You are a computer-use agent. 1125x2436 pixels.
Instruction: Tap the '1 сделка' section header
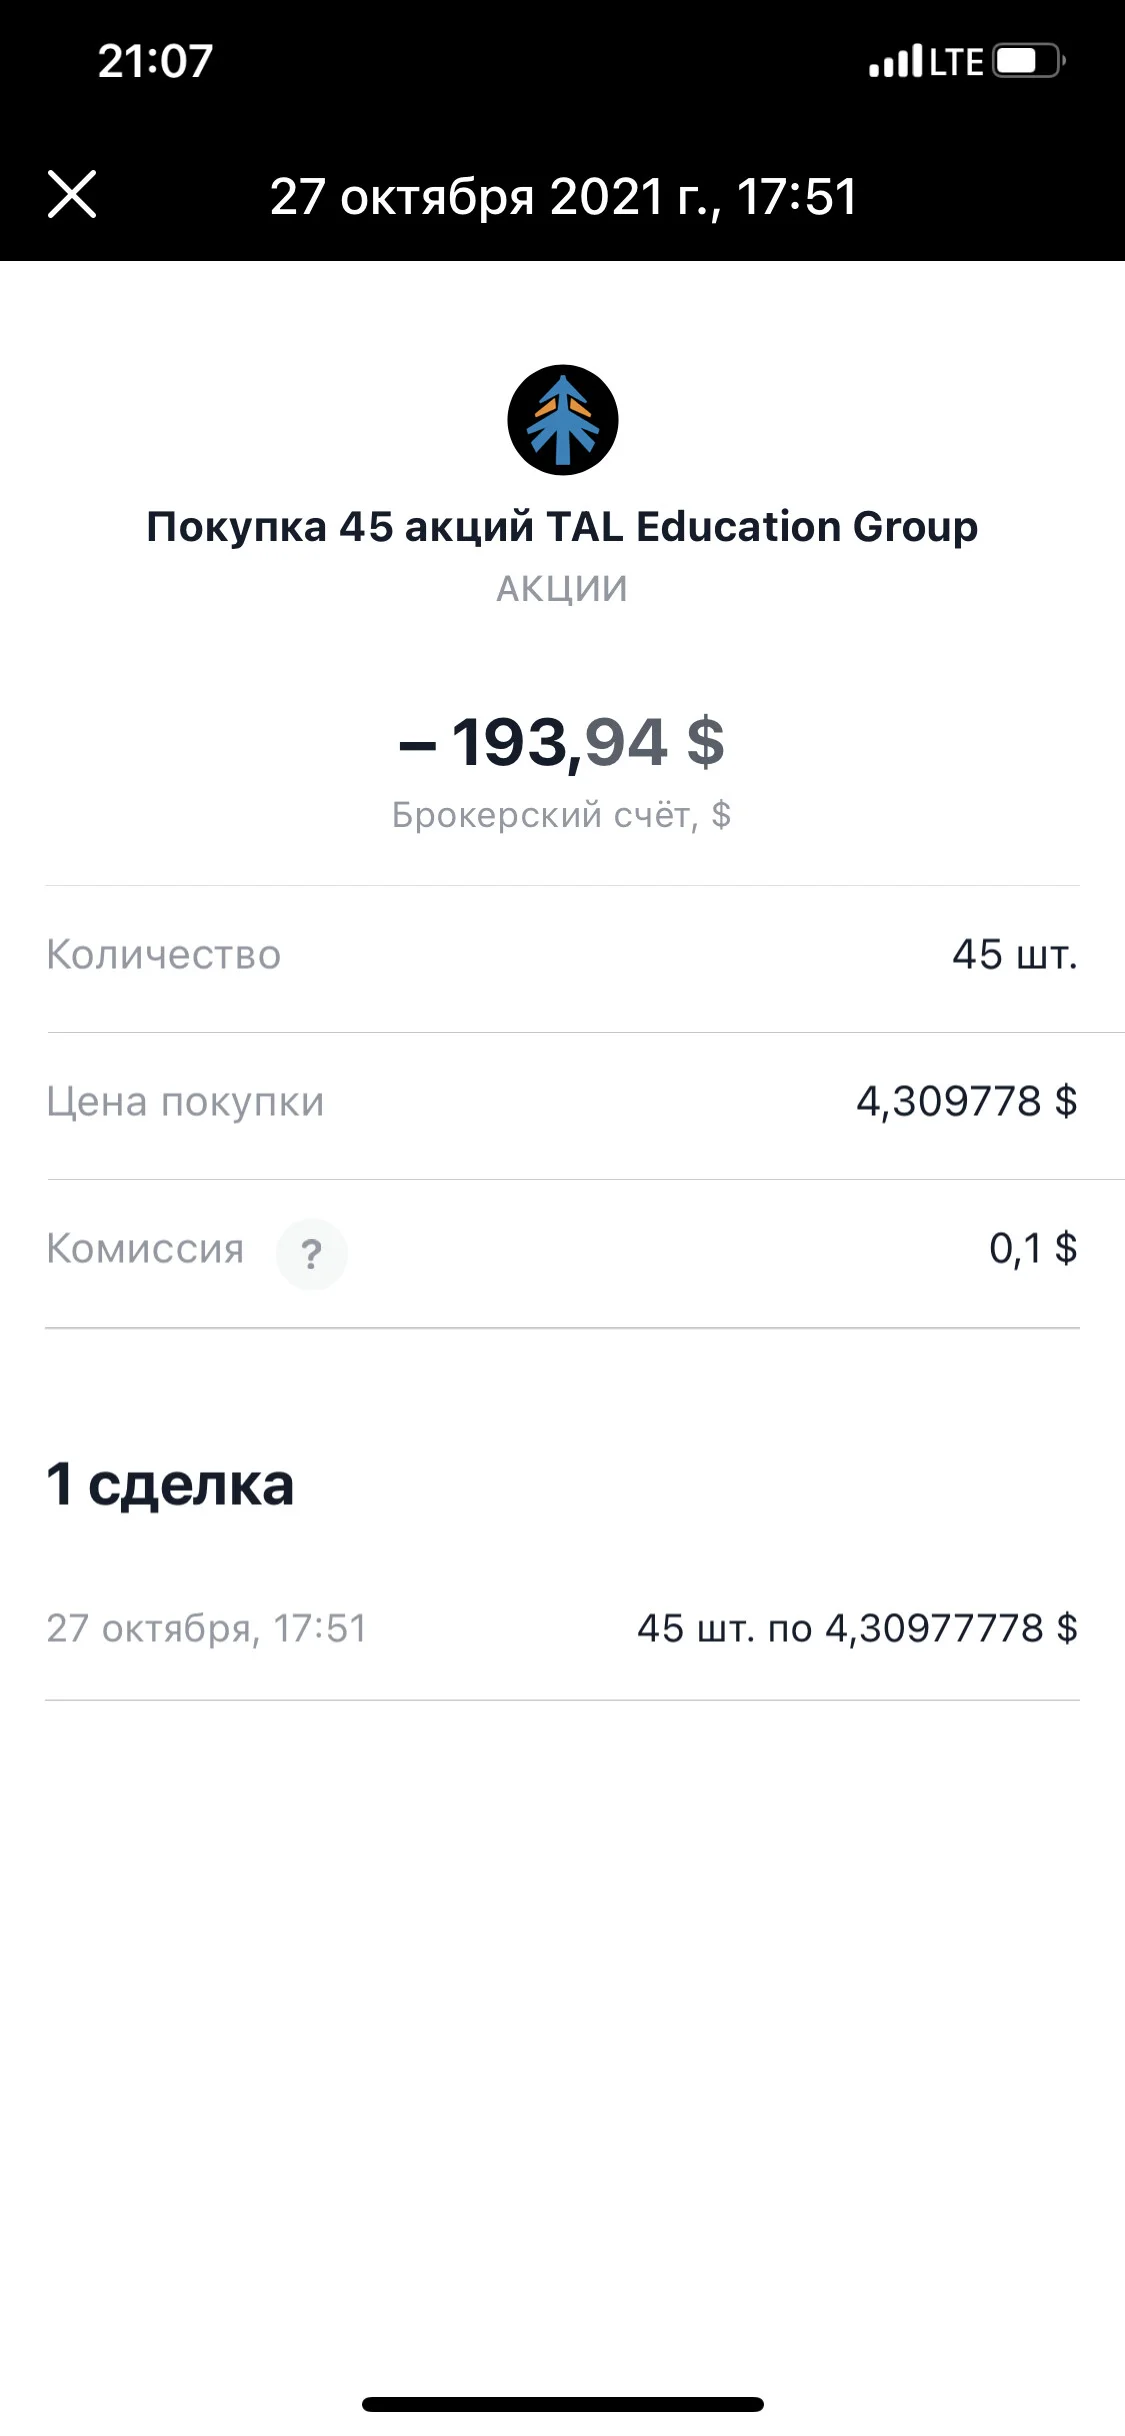(170, 1484)
